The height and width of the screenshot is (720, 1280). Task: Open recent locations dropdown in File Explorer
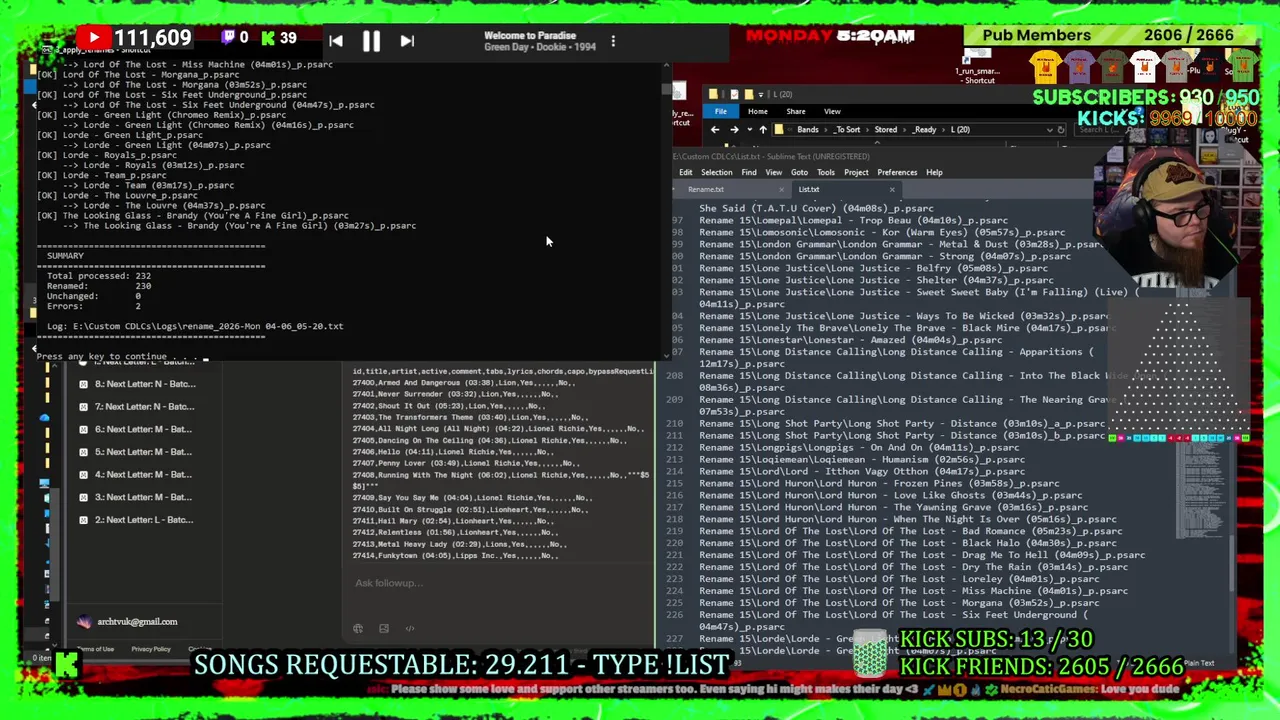click(x=748, y=130)
